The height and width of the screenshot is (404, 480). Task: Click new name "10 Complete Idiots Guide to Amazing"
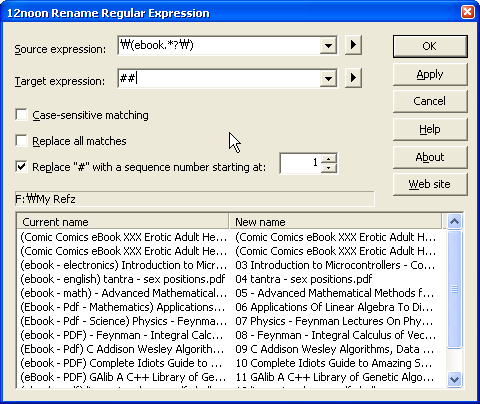point(334,363)
